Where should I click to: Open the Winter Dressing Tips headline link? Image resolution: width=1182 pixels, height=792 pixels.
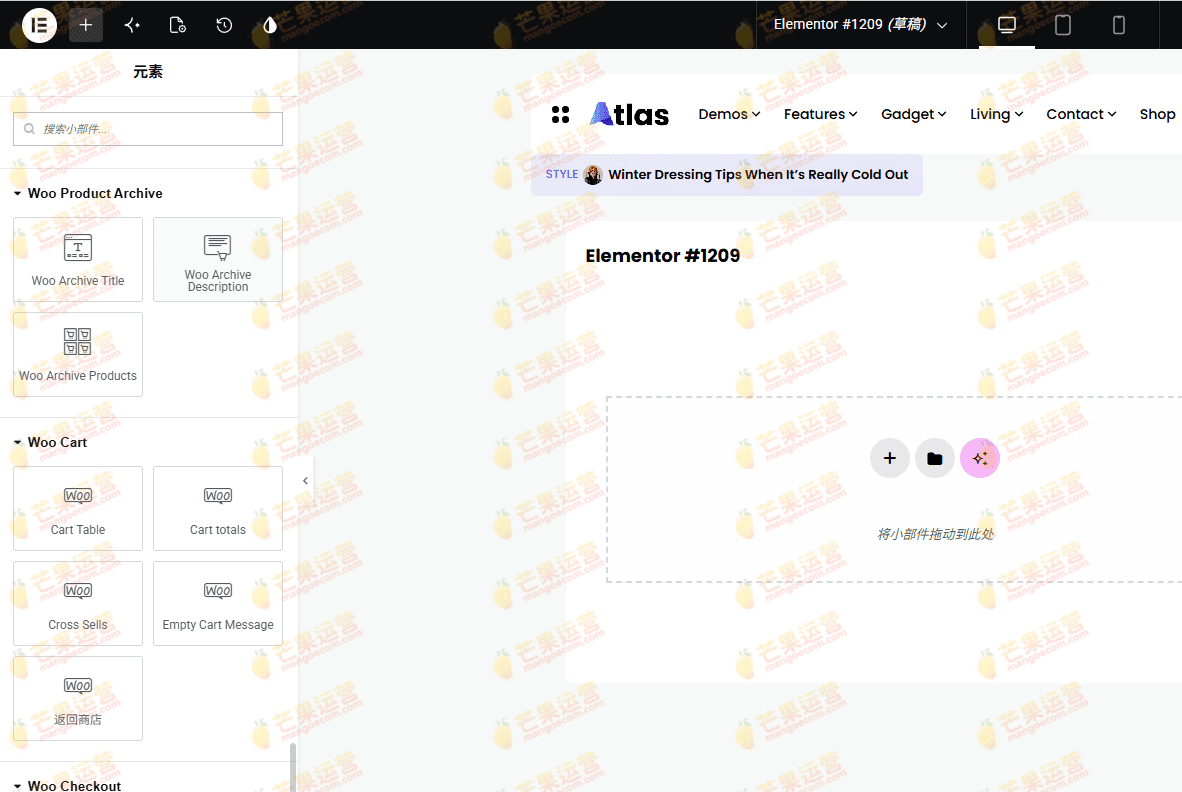pos(758,175)
